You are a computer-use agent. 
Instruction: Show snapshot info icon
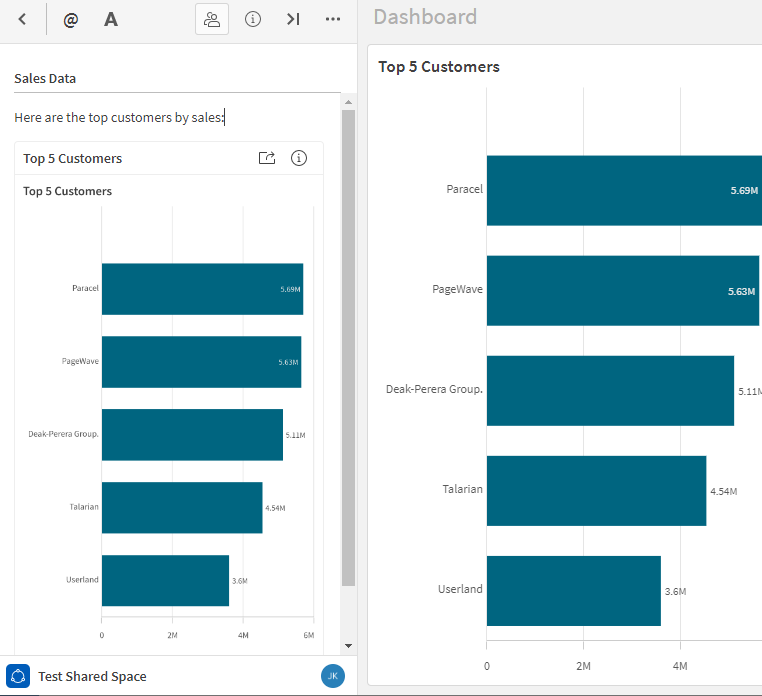click(298, 158)
